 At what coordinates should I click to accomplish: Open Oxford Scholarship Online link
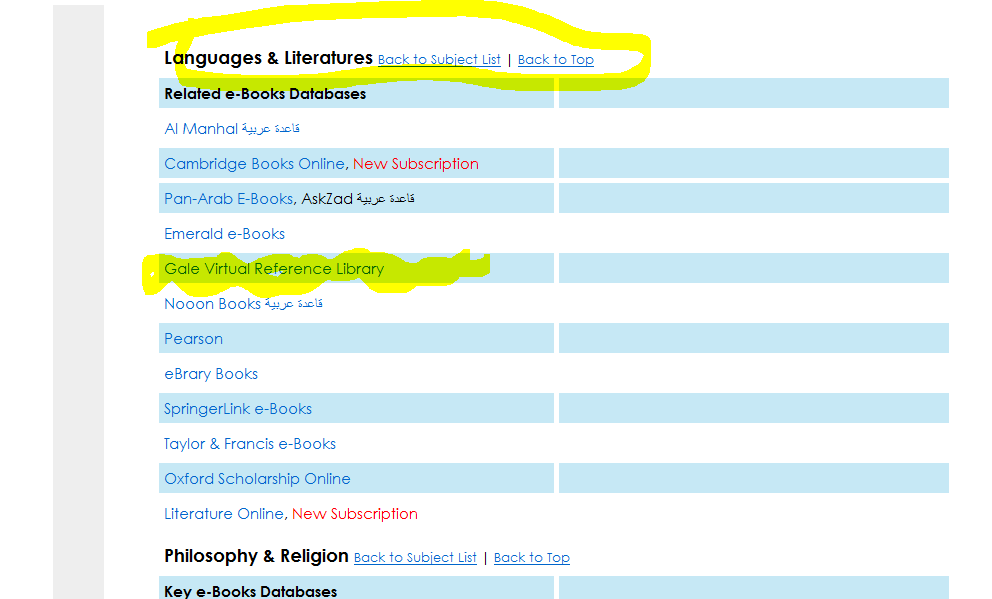[x=257, y=479]
